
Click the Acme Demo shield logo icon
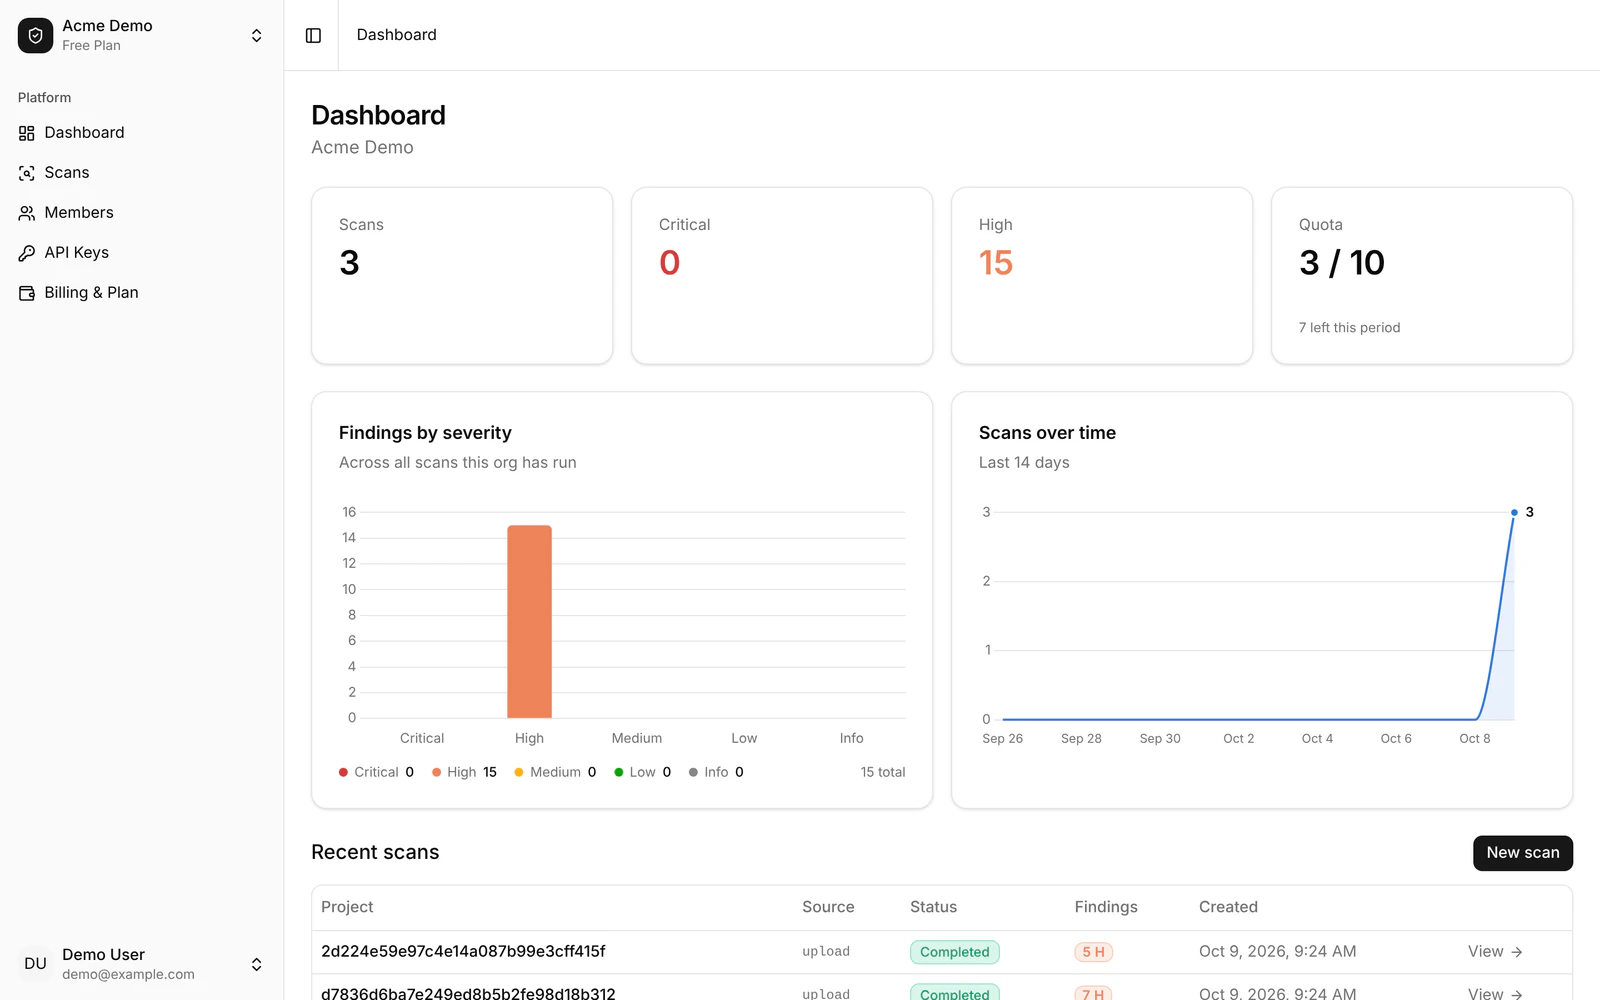coord(35,35)
